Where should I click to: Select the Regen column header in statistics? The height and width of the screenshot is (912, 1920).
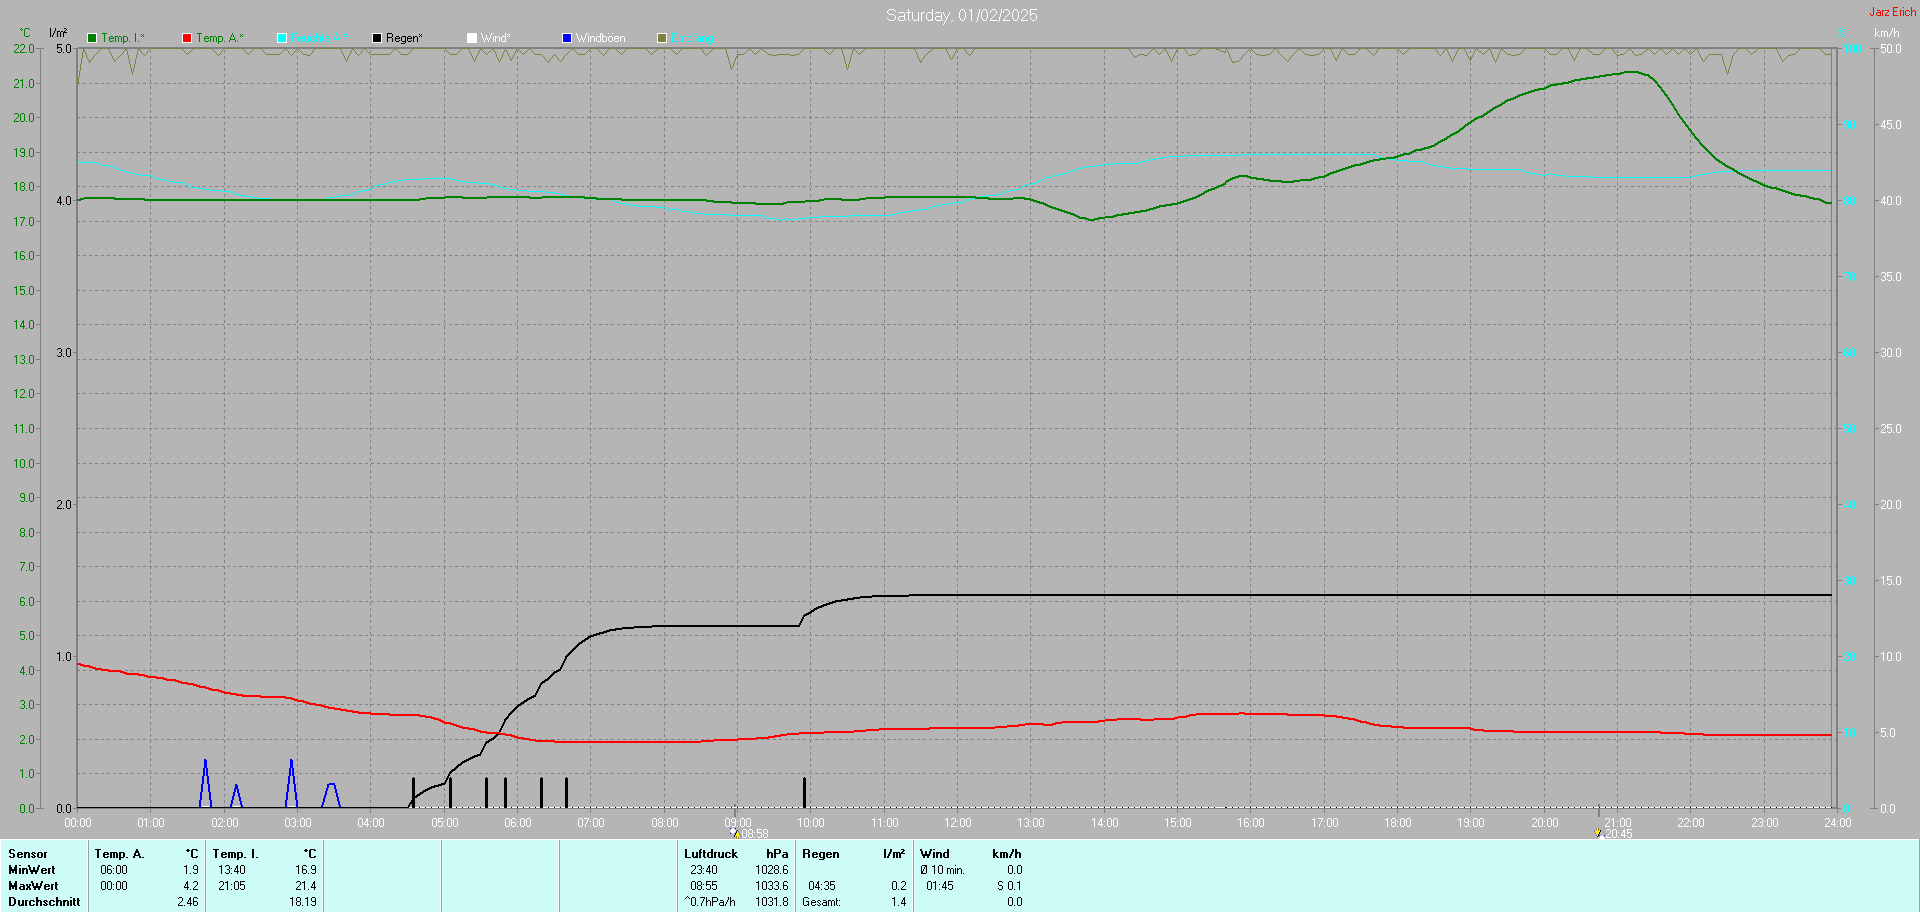tap(821, 854)
